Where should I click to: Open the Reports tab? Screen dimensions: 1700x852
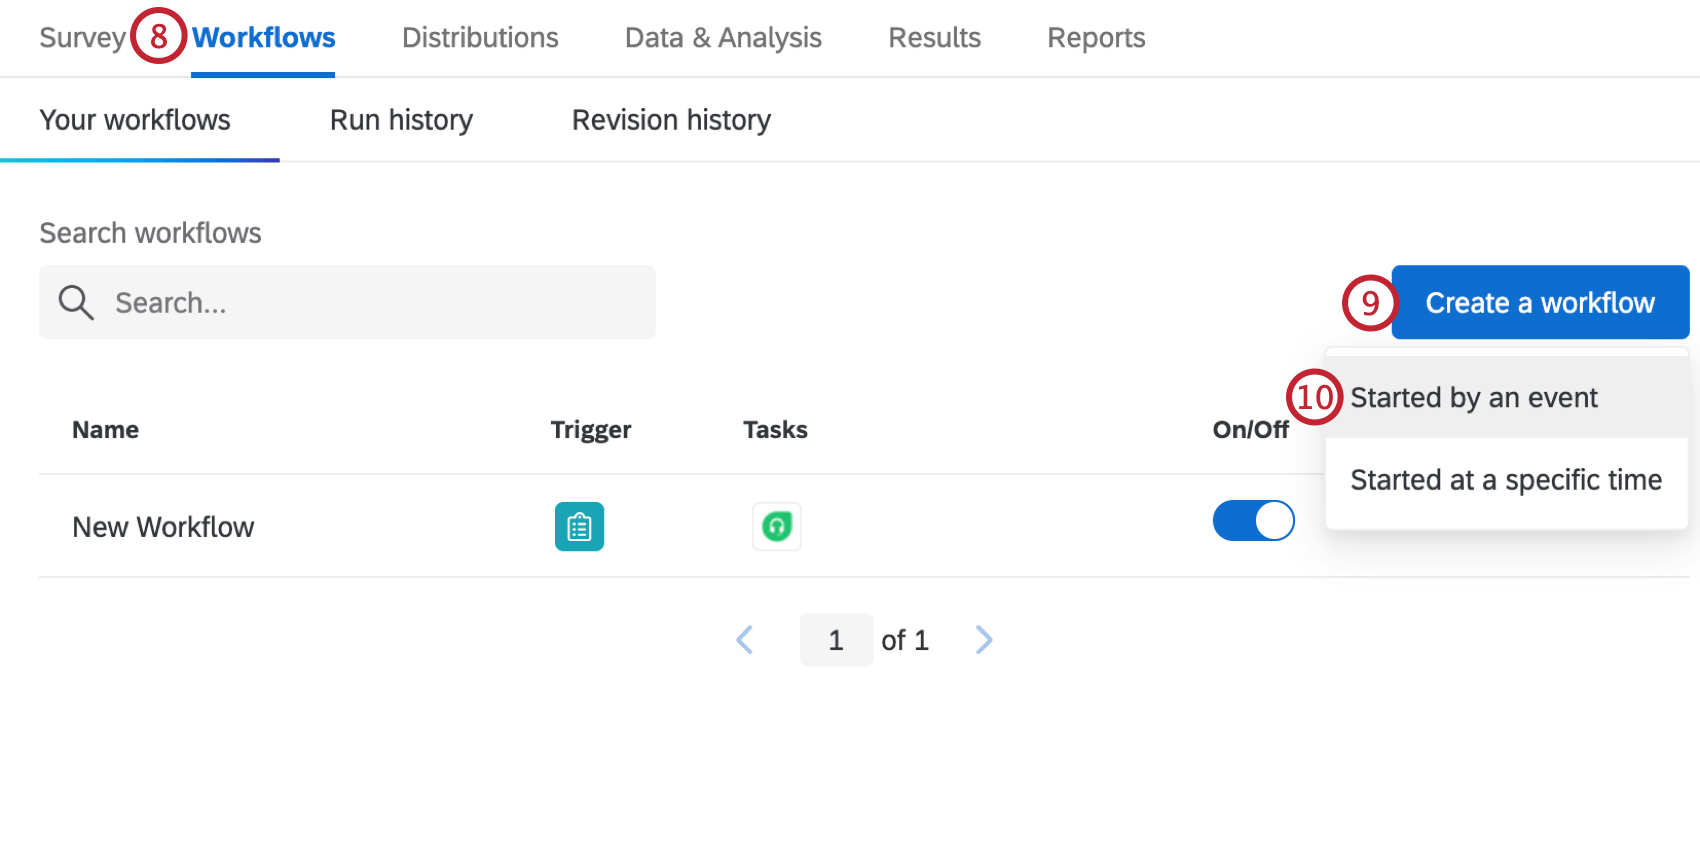coord(1096,38)
